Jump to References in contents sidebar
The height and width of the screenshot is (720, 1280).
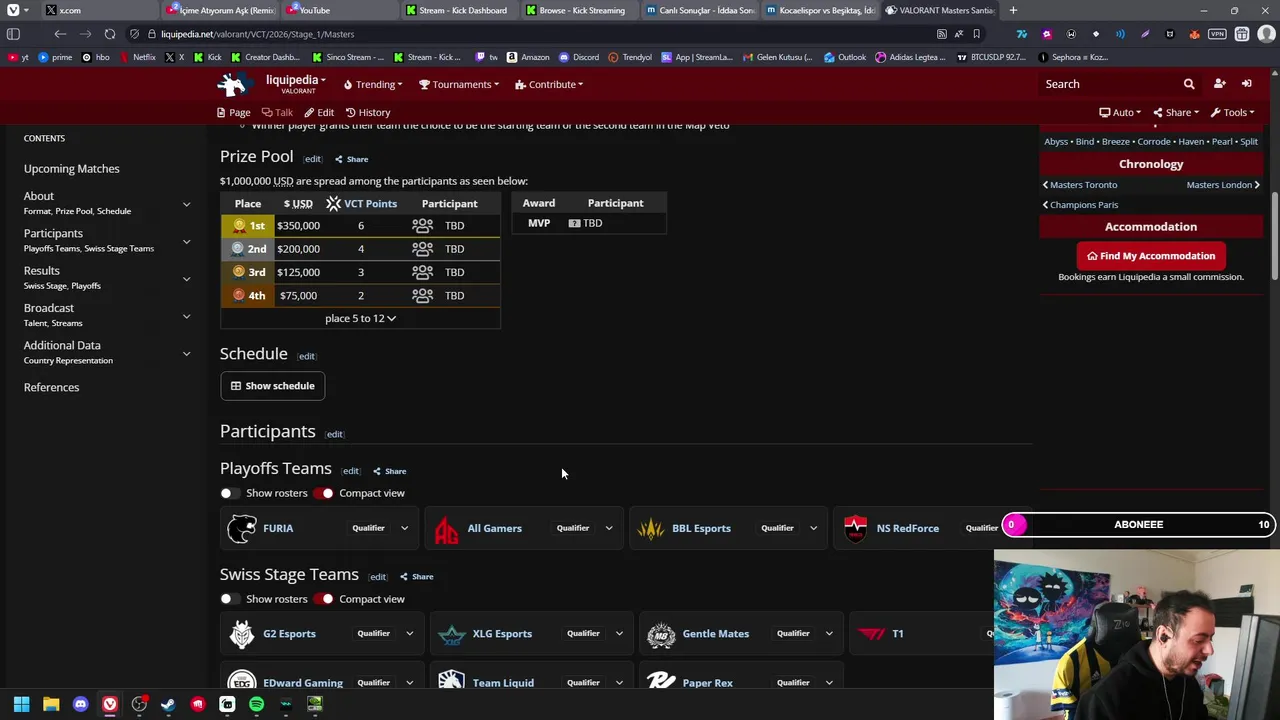[51, 387]
